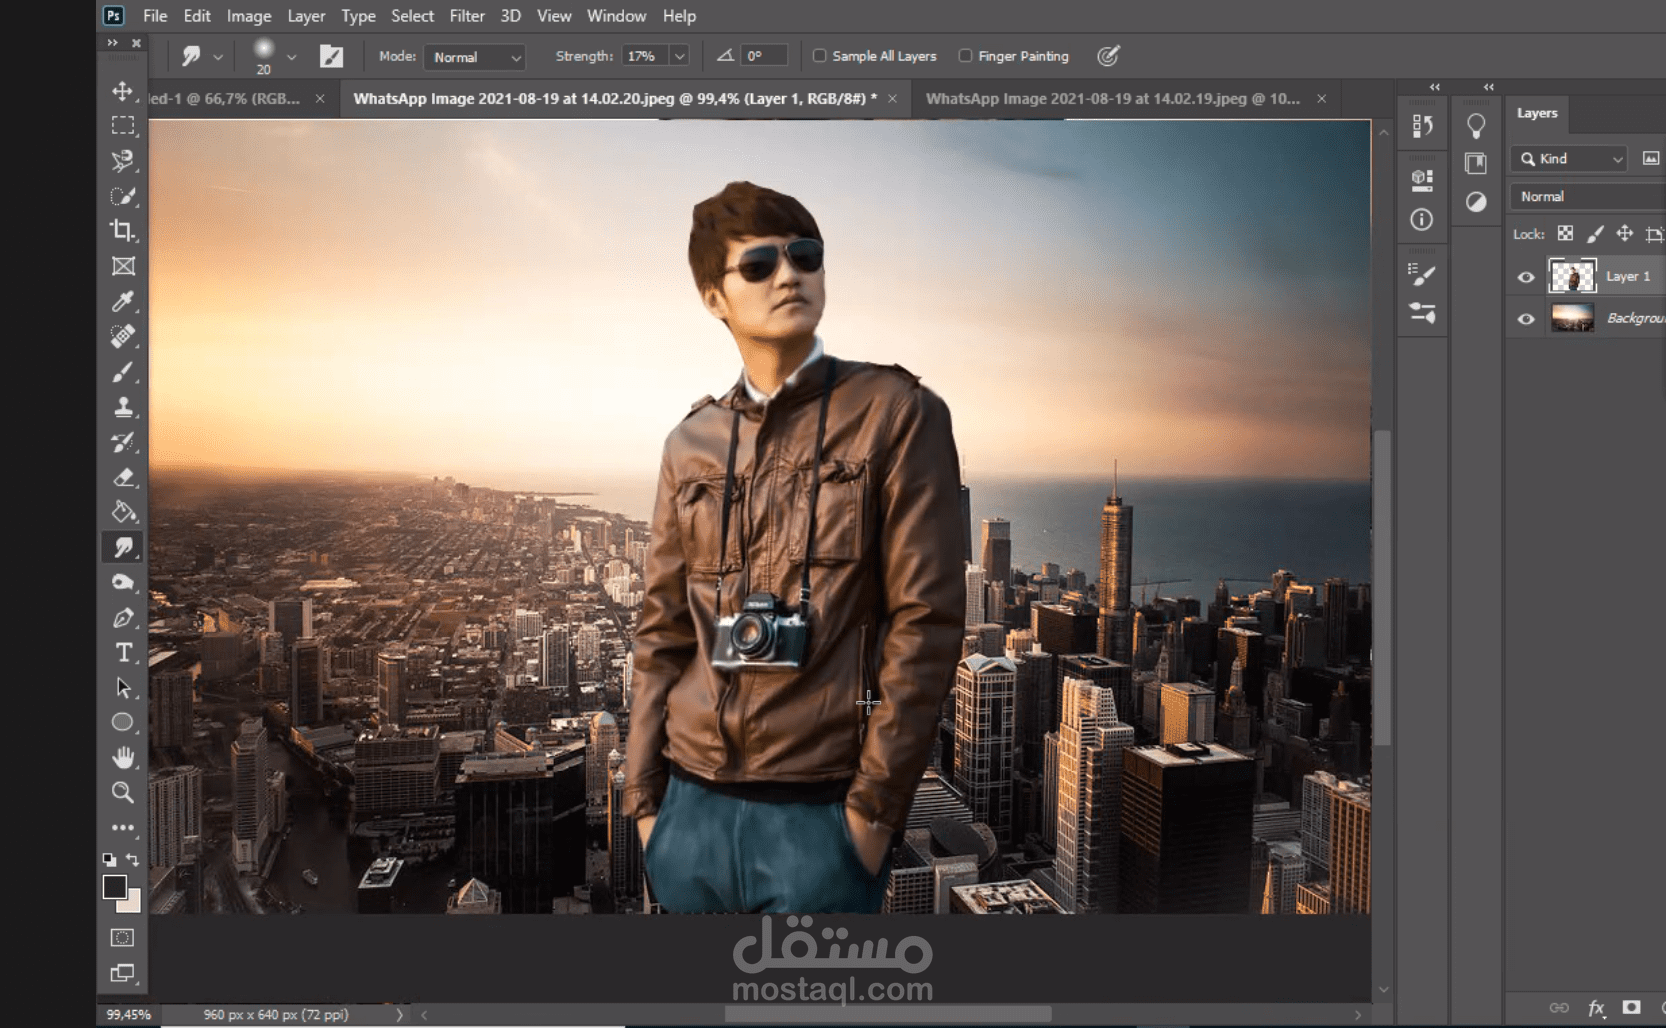
Task: Enable Finger Painting checkbox
Action: 965,56
